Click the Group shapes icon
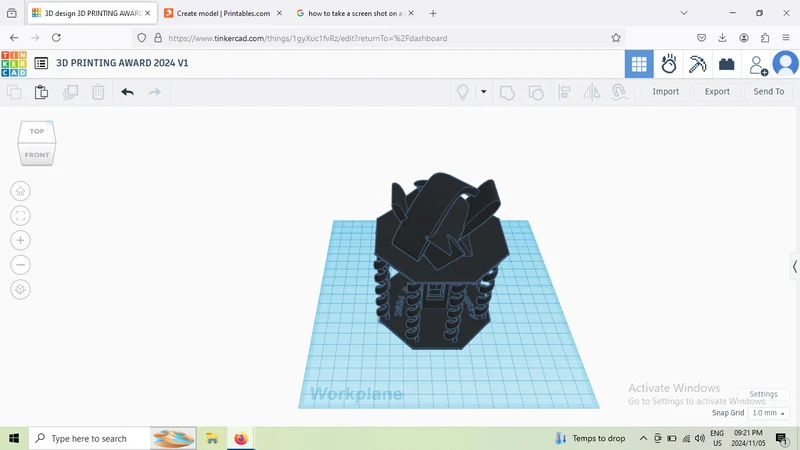Screen dimensions: 800x450 (507, 92)
